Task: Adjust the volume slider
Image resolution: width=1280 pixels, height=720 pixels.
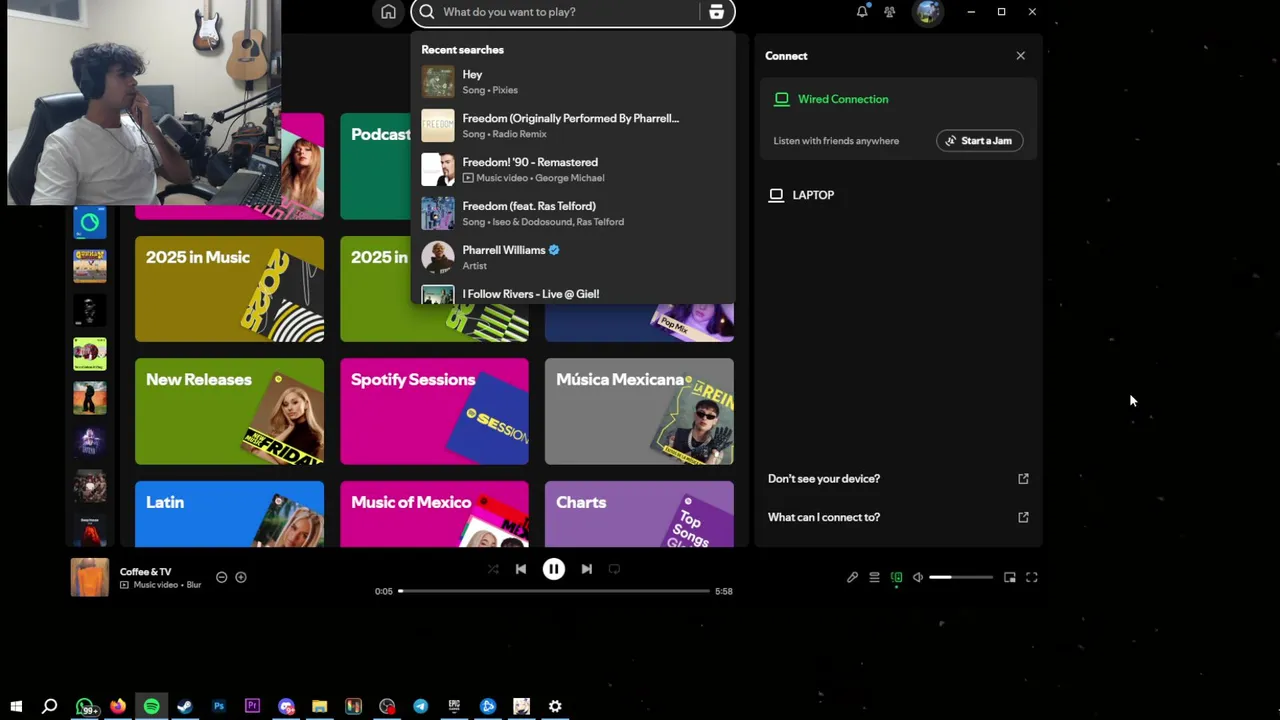Action: [x=961, y=577]
